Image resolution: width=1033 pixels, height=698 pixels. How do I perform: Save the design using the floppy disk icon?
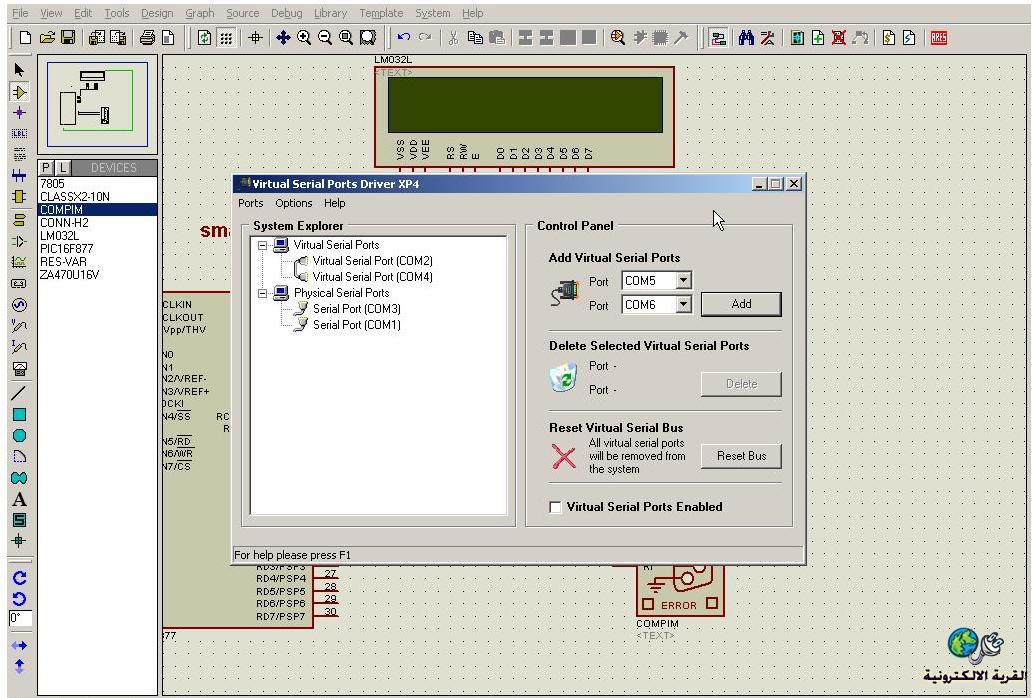point(68,38)
